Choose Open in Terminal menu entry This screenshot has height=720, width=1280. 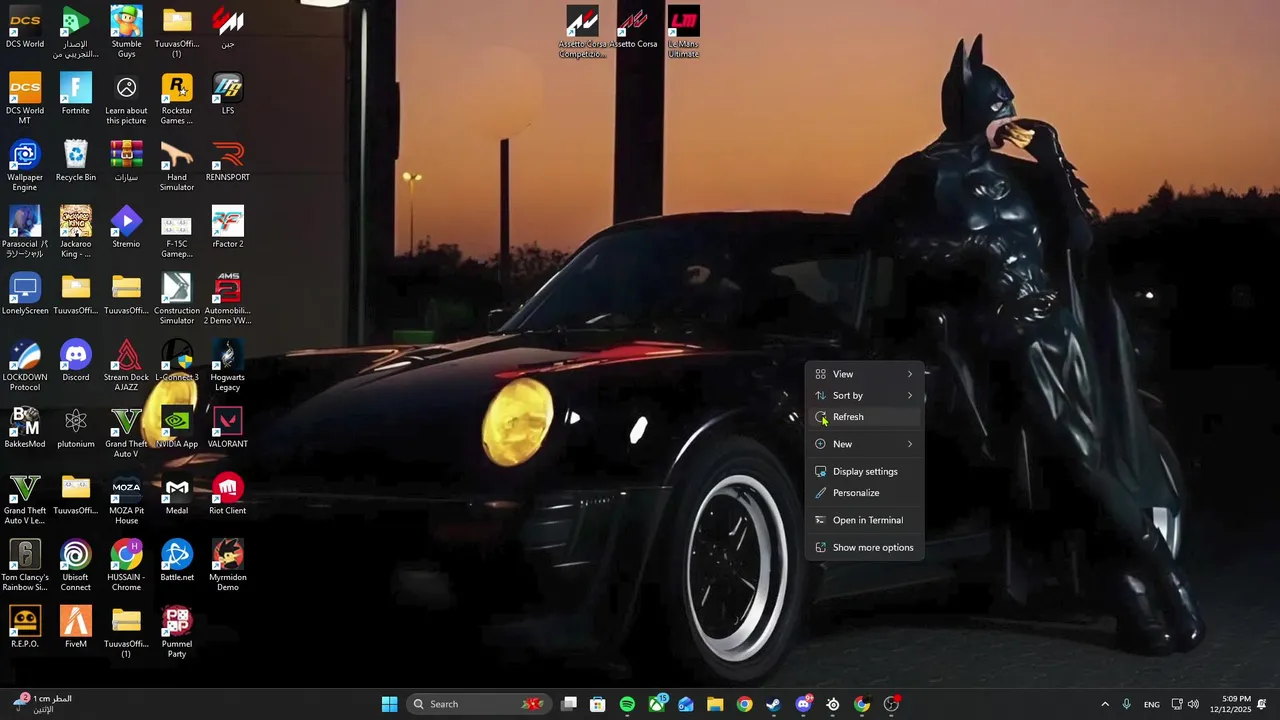coord(864,520)
